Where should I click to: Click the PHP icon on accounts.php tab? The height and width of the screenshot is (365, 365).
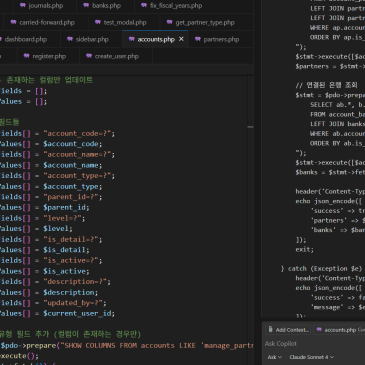pyautogui.click(x=132, y=39)
